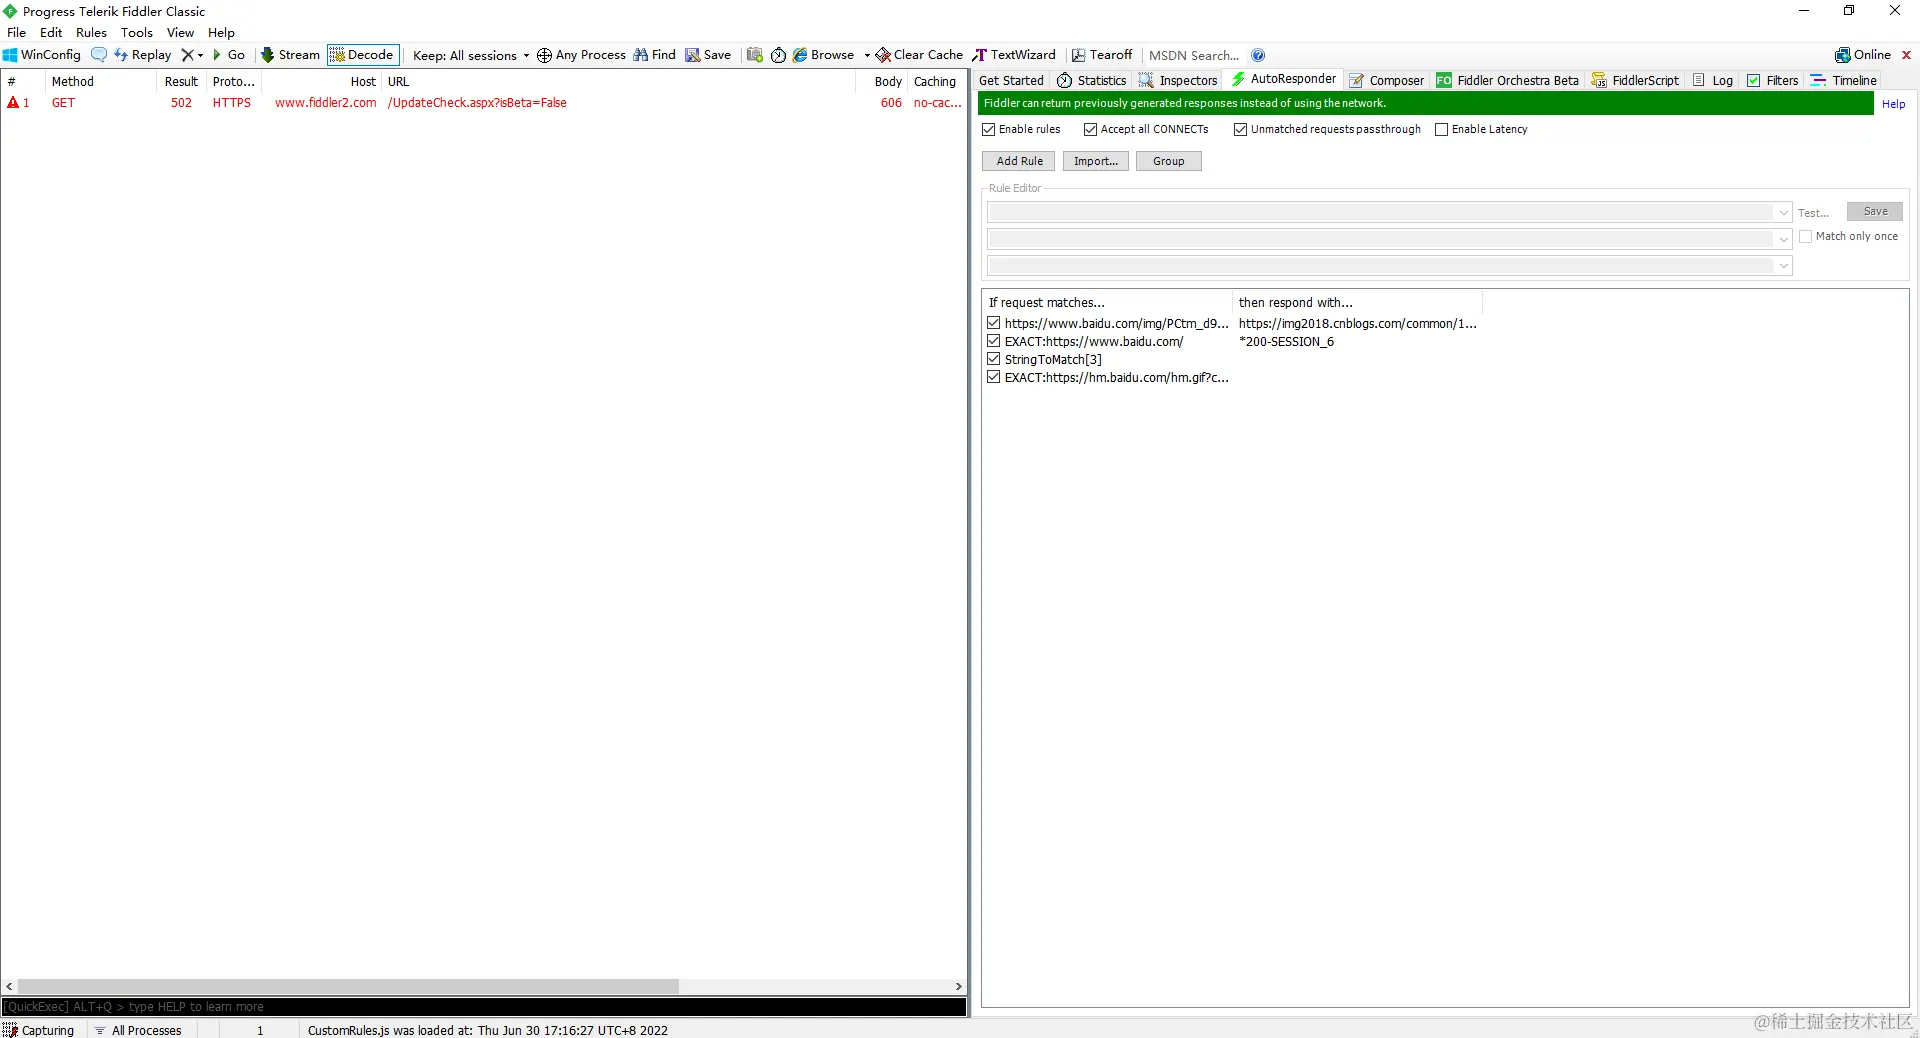Click Any Process target picker

coord(582,55)
